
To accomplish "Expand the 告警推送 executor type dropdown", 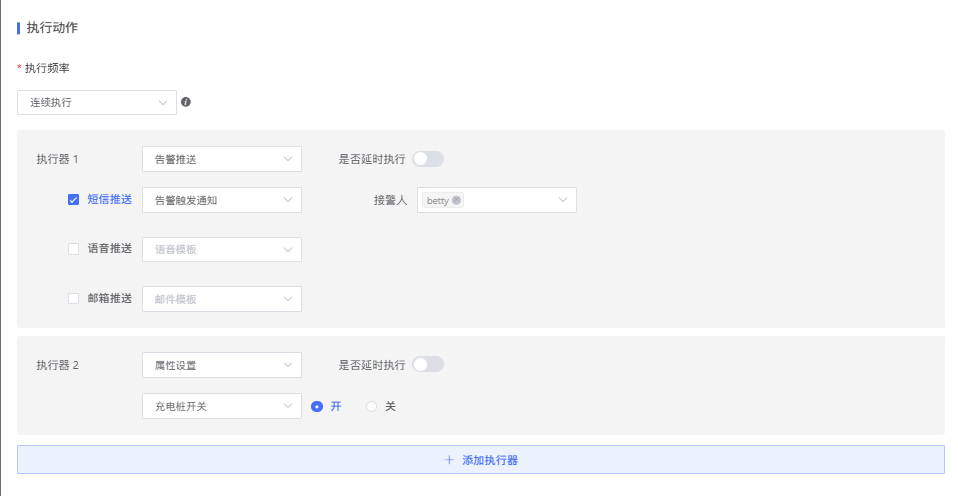I will tap(221, 159).
